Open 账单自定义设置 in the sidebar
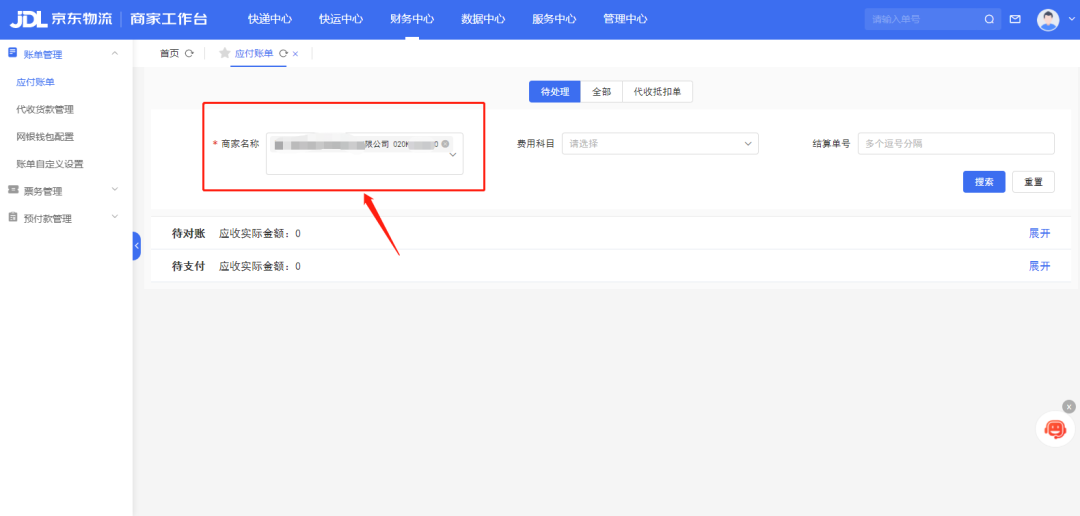The height and width of the screenshot is (516, 1080). [x=50, y=164]
